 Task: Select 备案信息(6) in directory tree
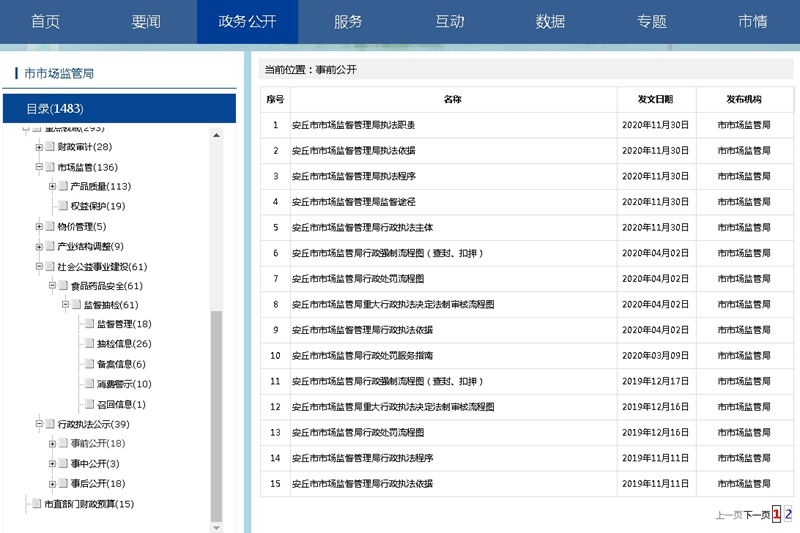coord(121,364)
